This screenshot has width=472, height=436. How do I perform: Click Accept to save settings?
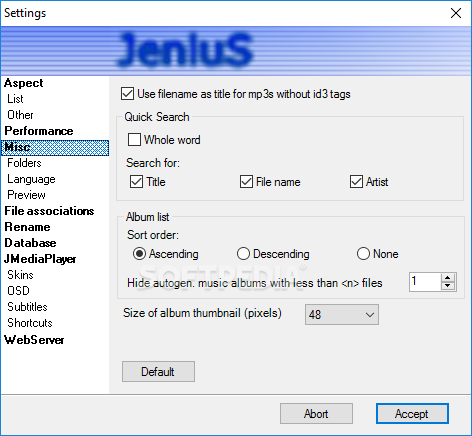pos(412,414)
